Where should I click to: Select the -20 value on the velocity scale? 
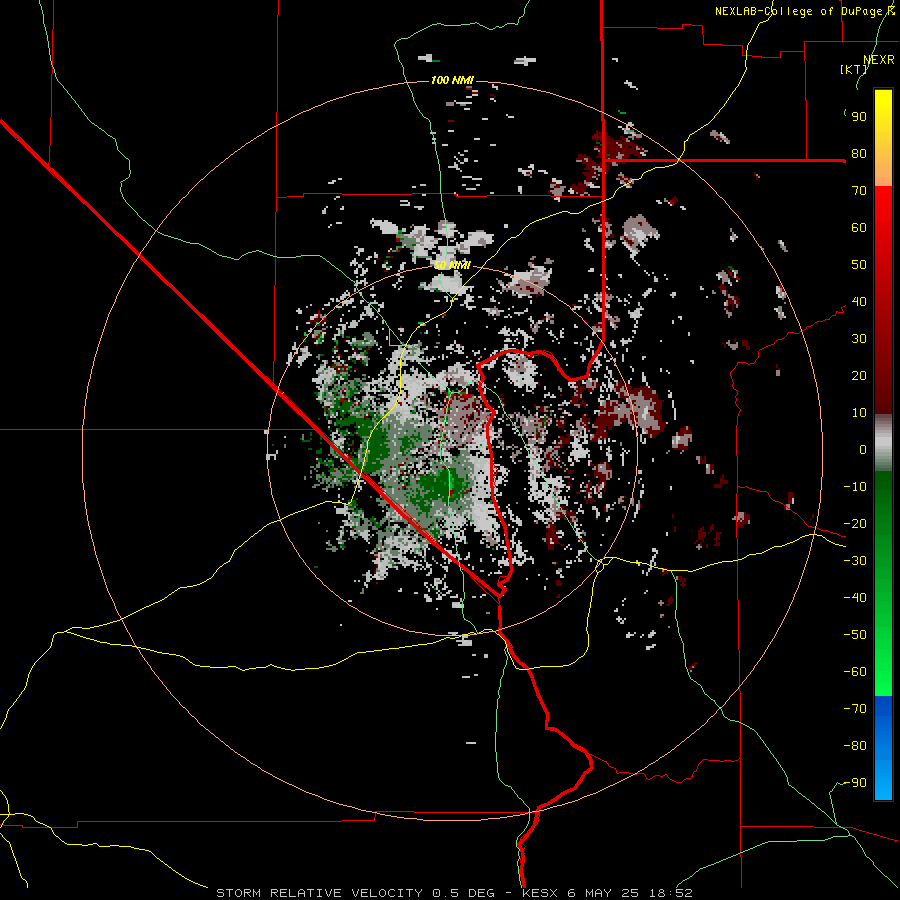point(855,524)
